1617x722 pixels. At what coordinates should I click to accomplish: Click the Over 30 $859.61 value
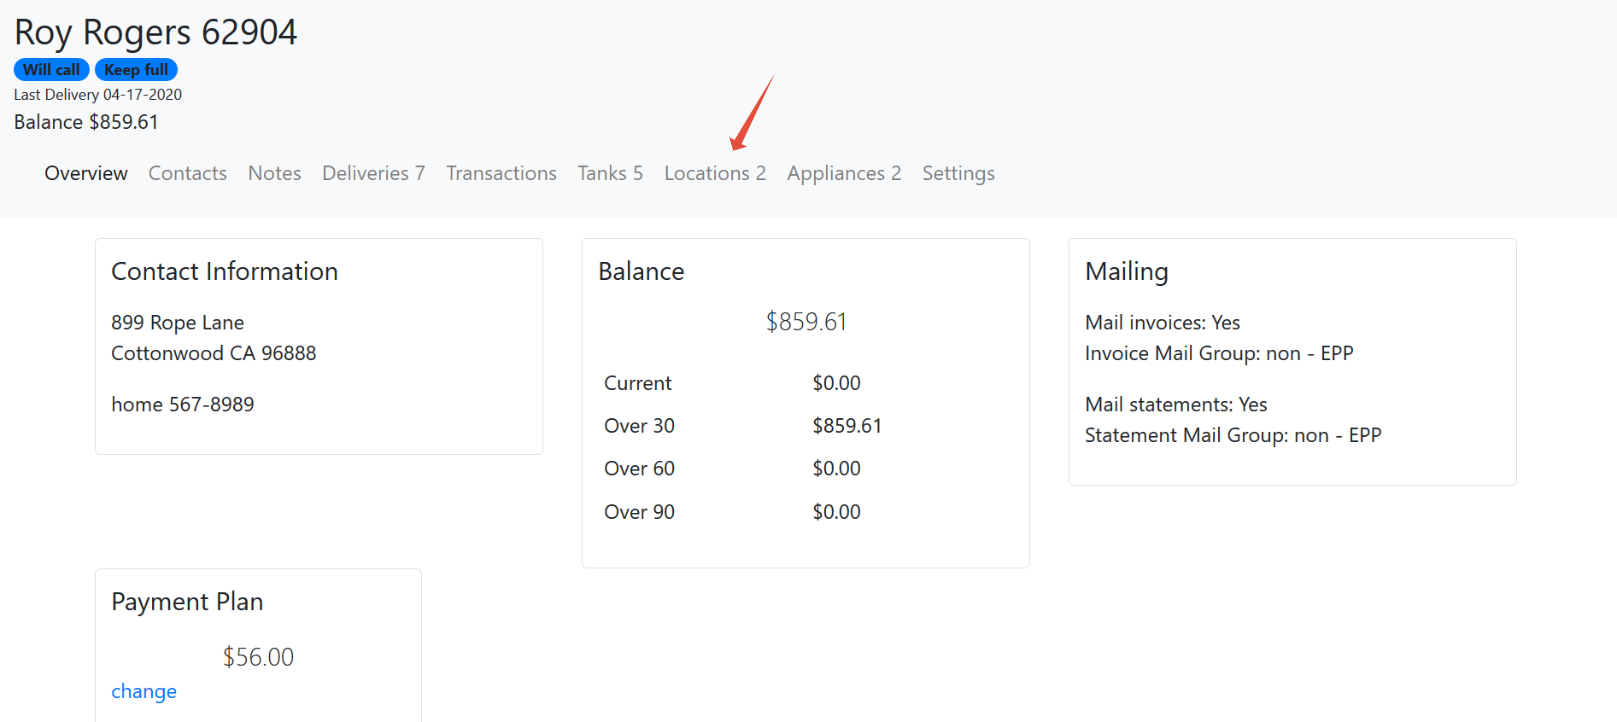847,426
